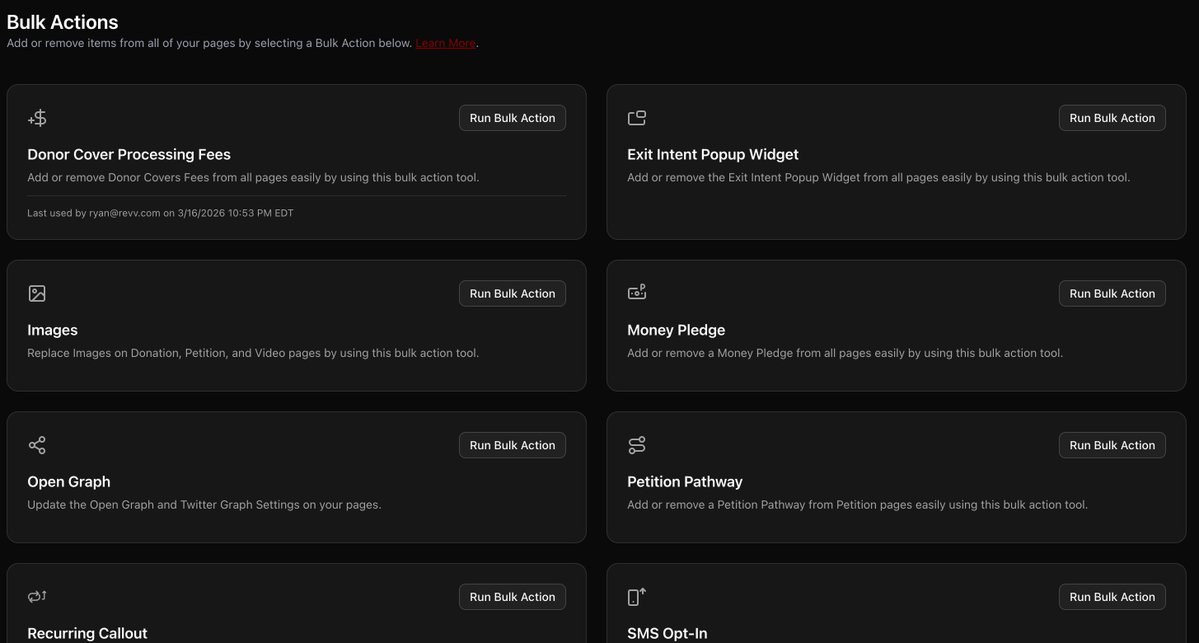1199x643 pixels.
Task: Run Bulk Action for Open Graph
Action: pyautogui.click(x=512, y=445)
